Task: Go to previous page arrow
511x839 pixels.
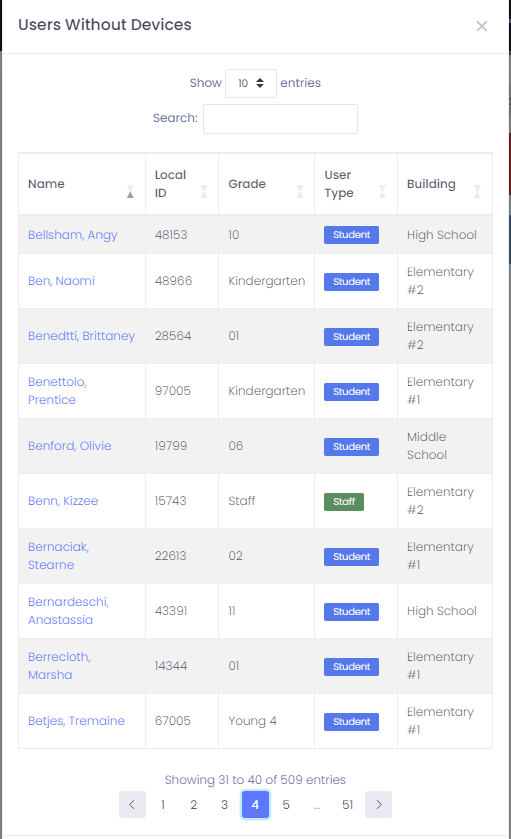Action: (132, 804)
